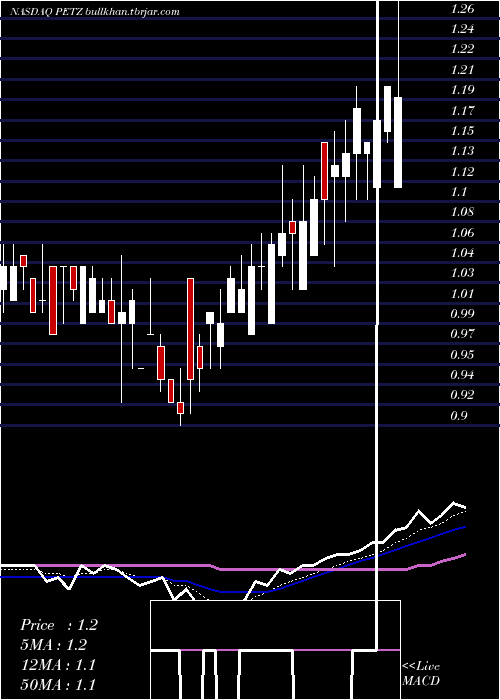
Task: Click the 1.26 price axis label
Action: point(462,9)
